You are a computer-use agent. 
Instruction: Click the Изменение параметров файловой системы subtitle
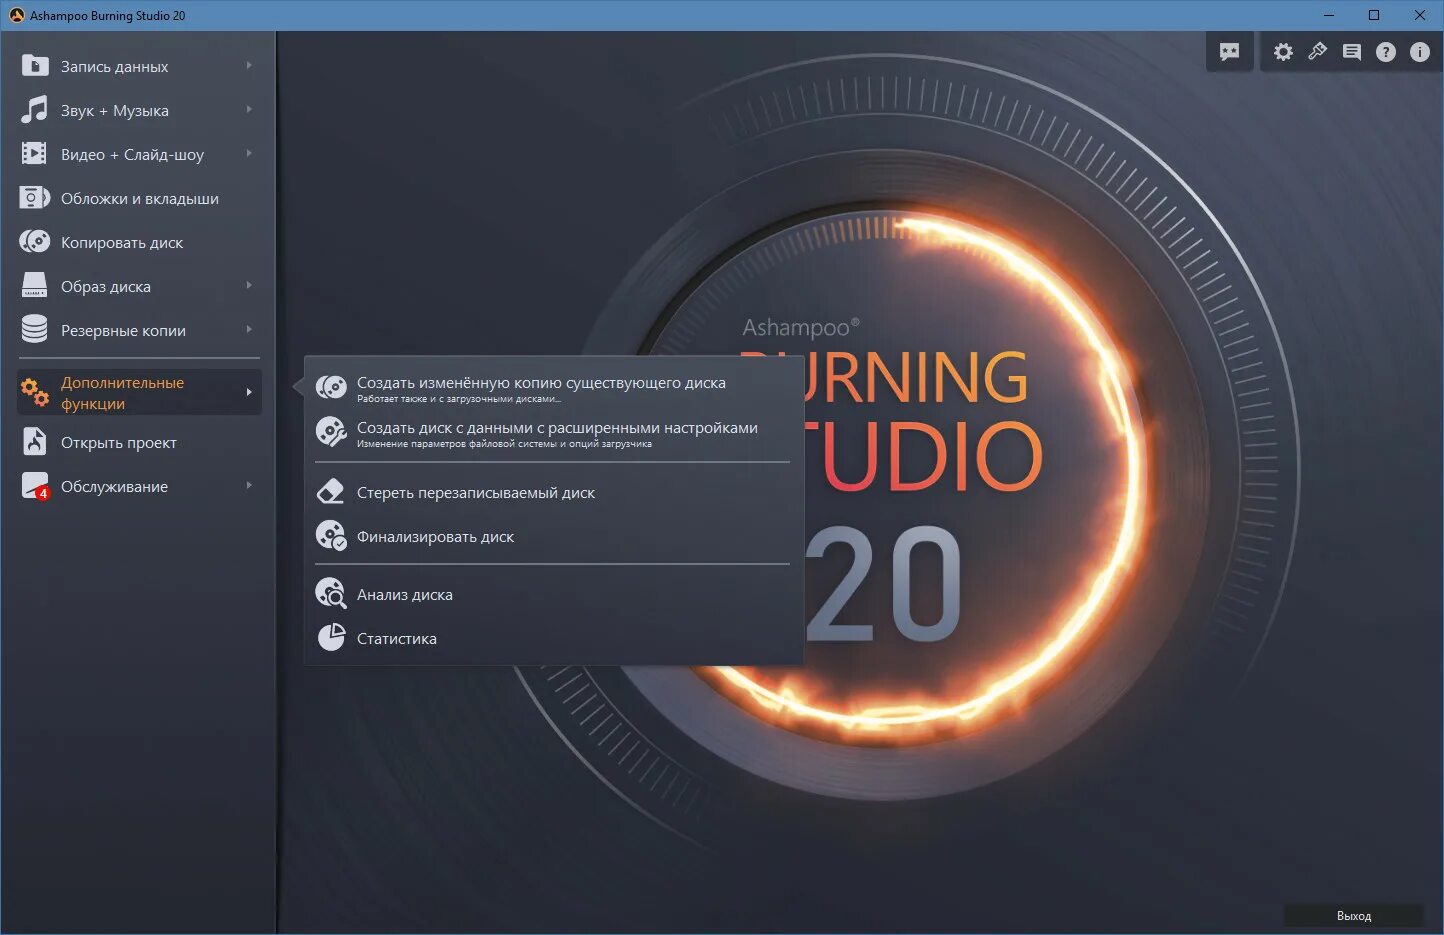pos(504,444)
